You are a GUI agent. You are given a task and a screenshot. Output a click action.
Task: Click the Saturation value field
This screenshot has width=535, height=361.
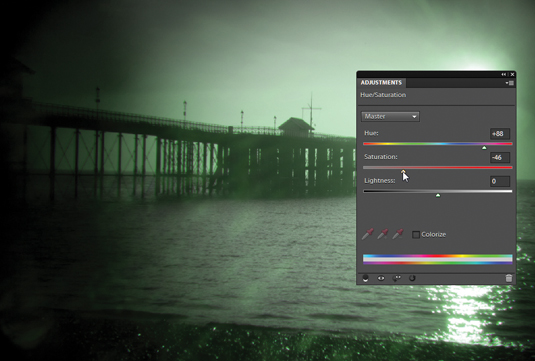pos(500,157)
